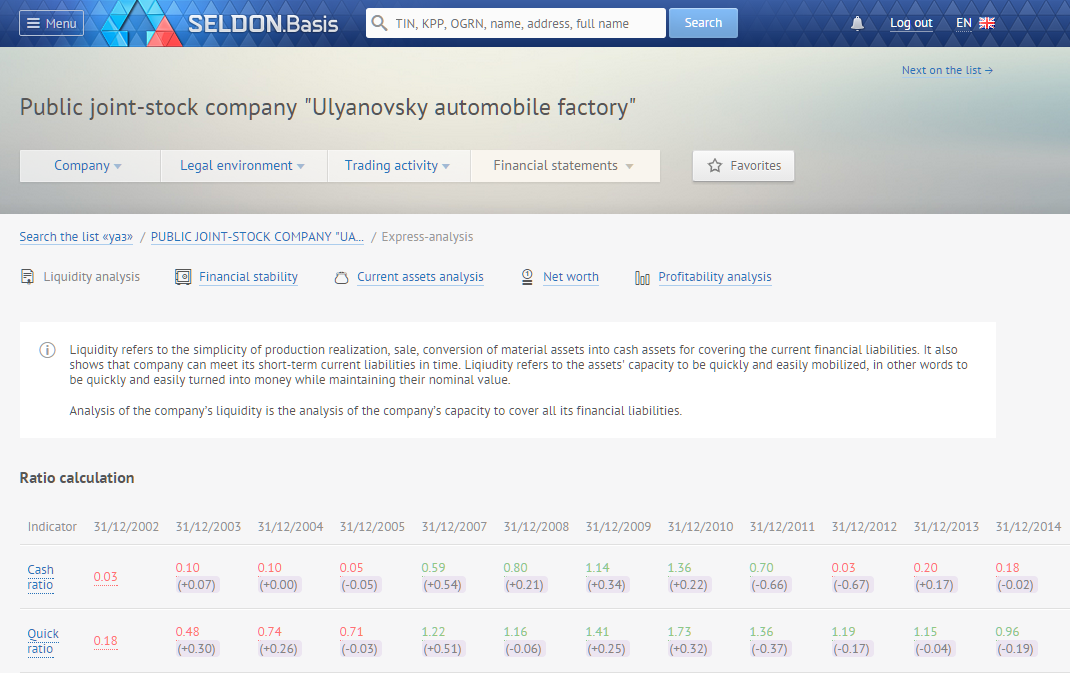
Task: Expand the Legal environment dropdown
Action: tap(244, 166)
